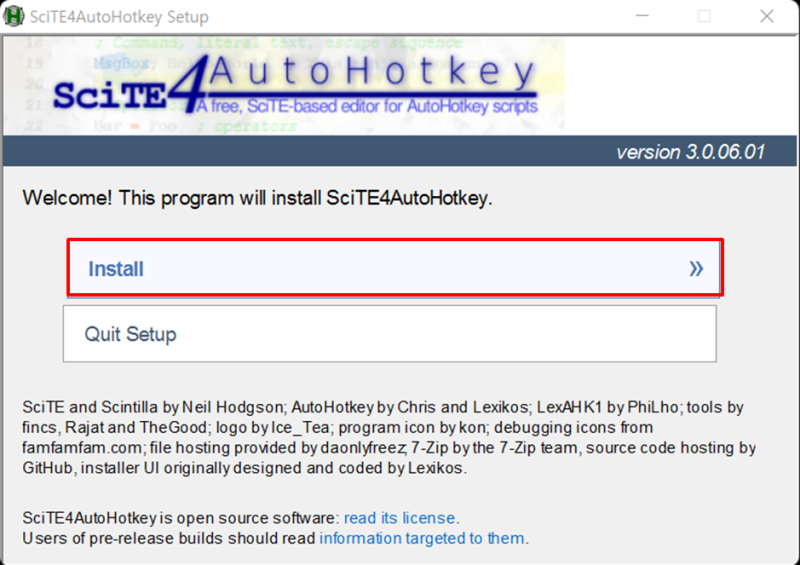The width and height of the screenshot is (800, 565).
Task: Click the credits text mentioning Neil Hodgson
Action: click(x=389, y=437)
